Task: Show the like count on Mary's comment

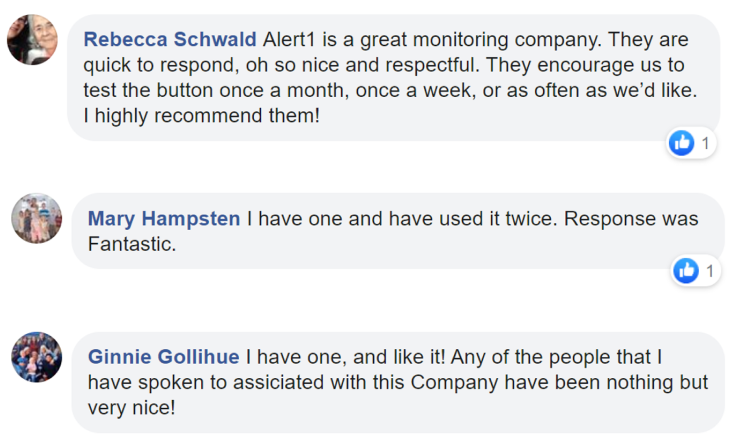Action: 709,270
